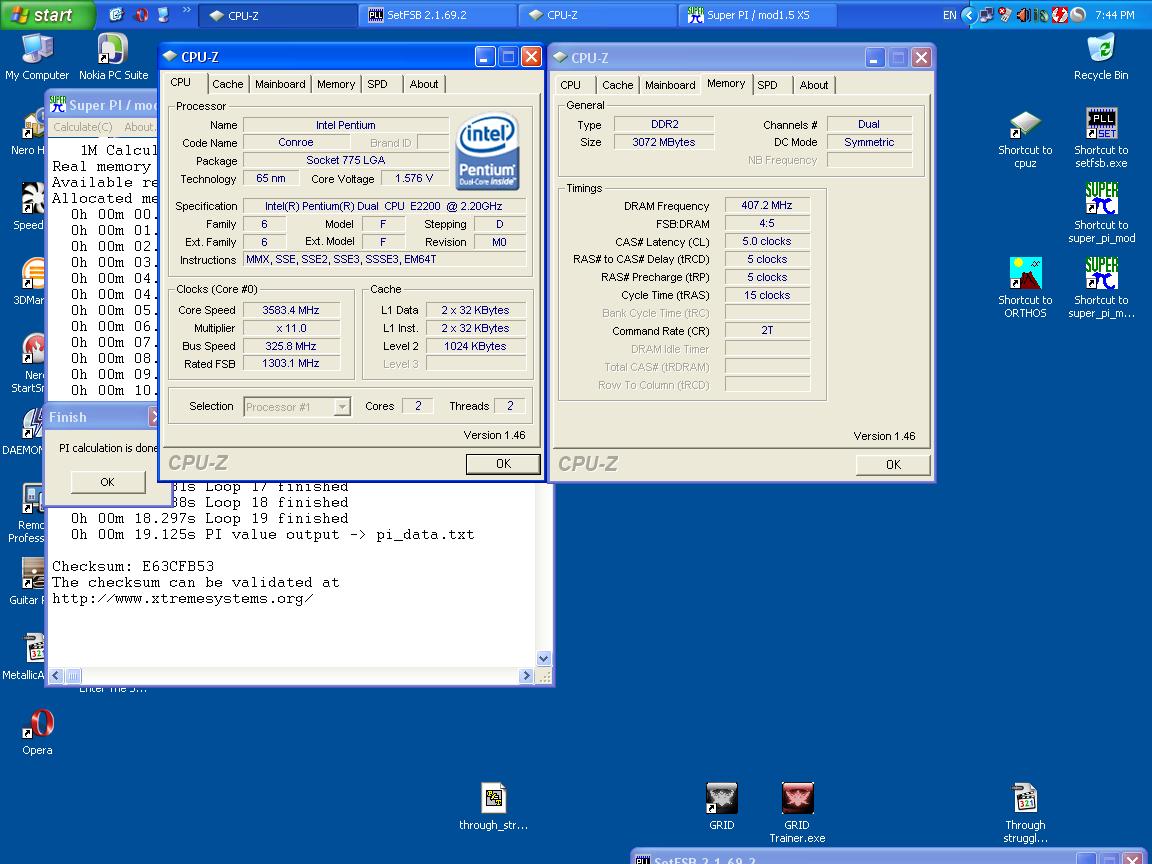Click the Start button
The image size is (1152, 864).
(48, 15)
